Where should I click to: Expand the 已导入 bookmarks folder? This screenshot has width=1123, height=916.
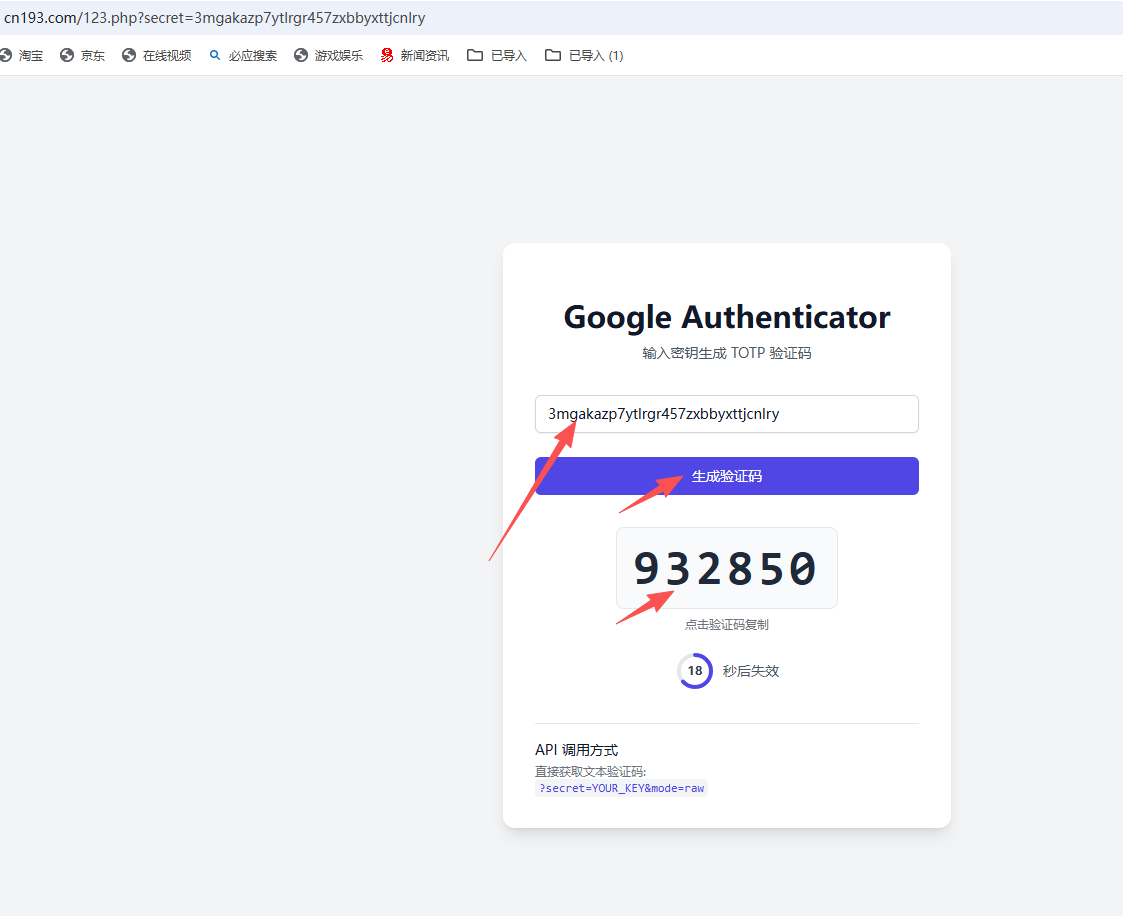click(474, 56)
